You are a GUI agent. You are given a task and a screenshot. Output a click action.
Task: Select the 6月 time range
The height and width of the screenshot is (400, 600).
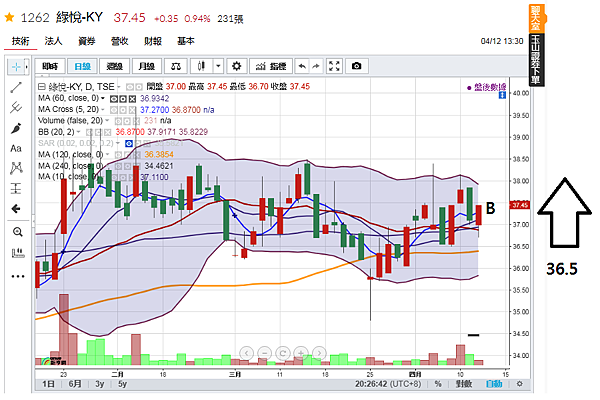tap(75, 384)
